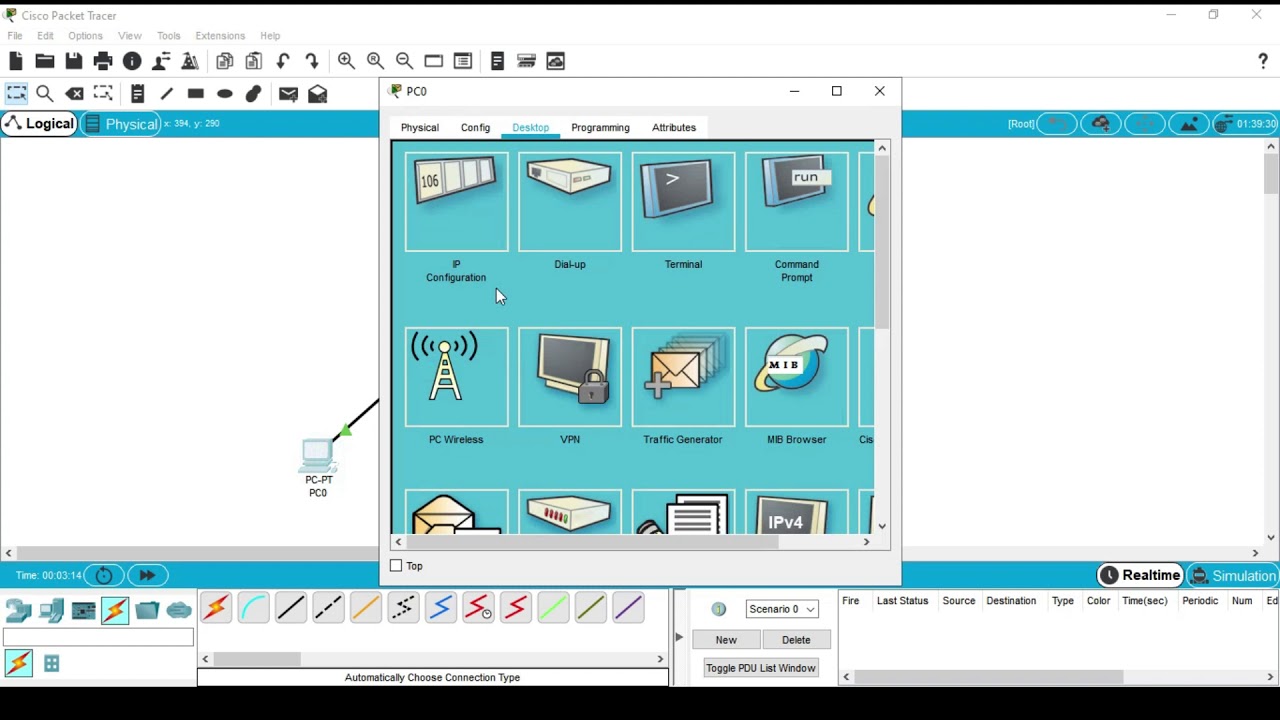Switch to Physical workspace view

(x=121, y=124)
